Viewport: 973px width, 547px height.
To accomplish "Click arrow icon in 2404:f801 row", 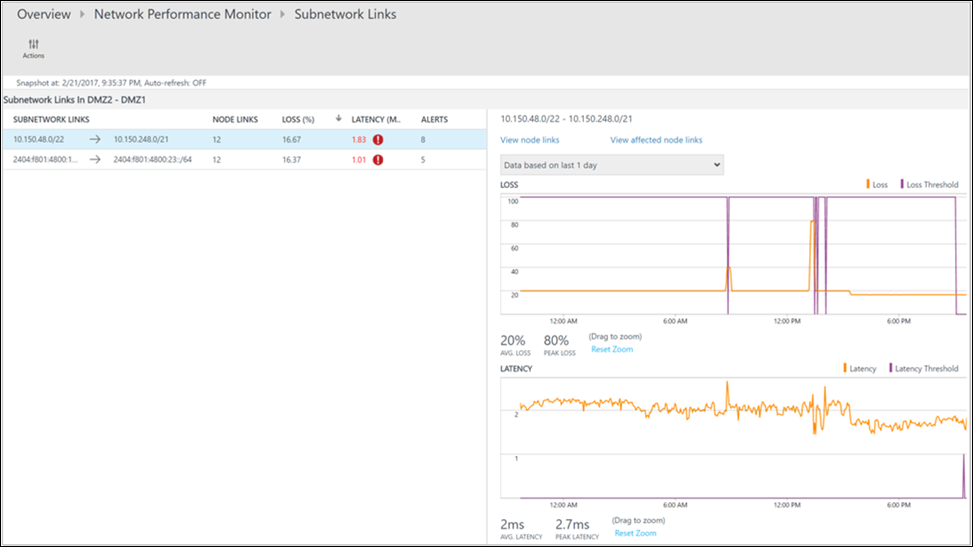I will [x=95, y=158].
